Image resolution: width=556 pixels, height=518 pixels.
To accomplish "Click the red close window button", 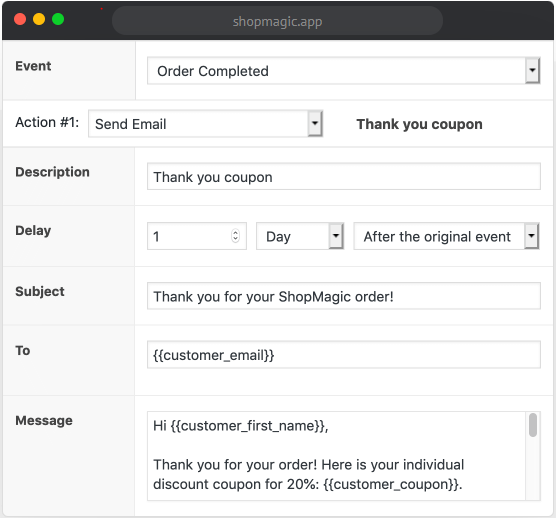I will 20,19.
